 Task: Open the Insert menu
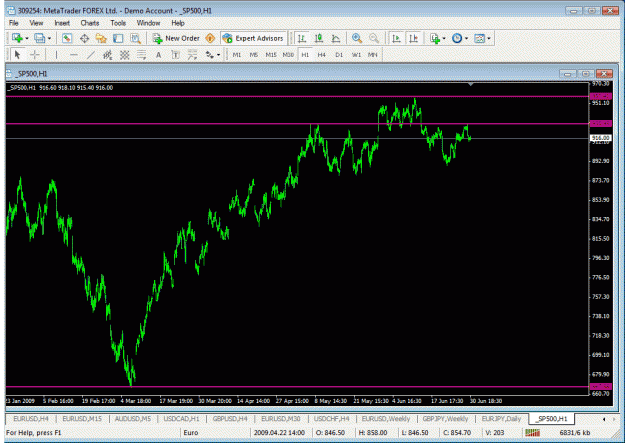[x=62, y=23]
